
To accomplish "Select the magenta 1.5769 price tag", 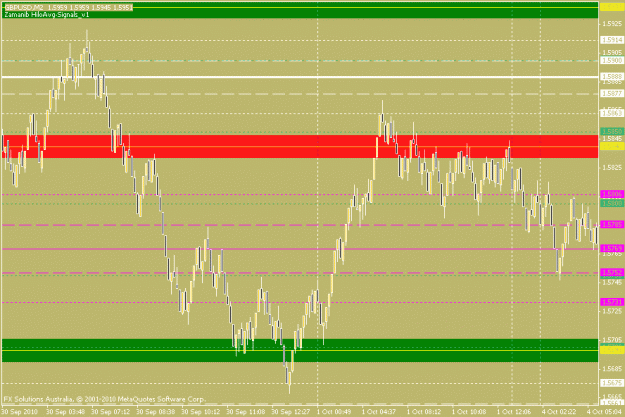I will (612, 248).
